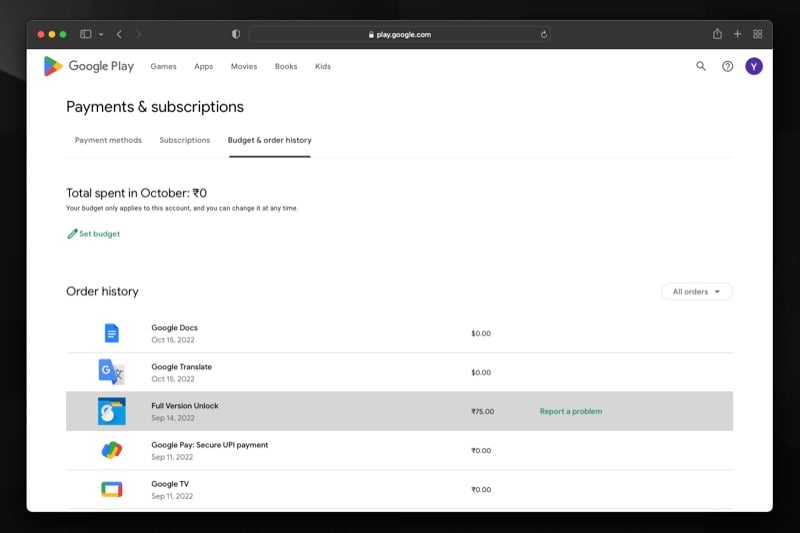Expand the All orders dropdown
This screenshot has width=800, height=533.
point(697,292)
